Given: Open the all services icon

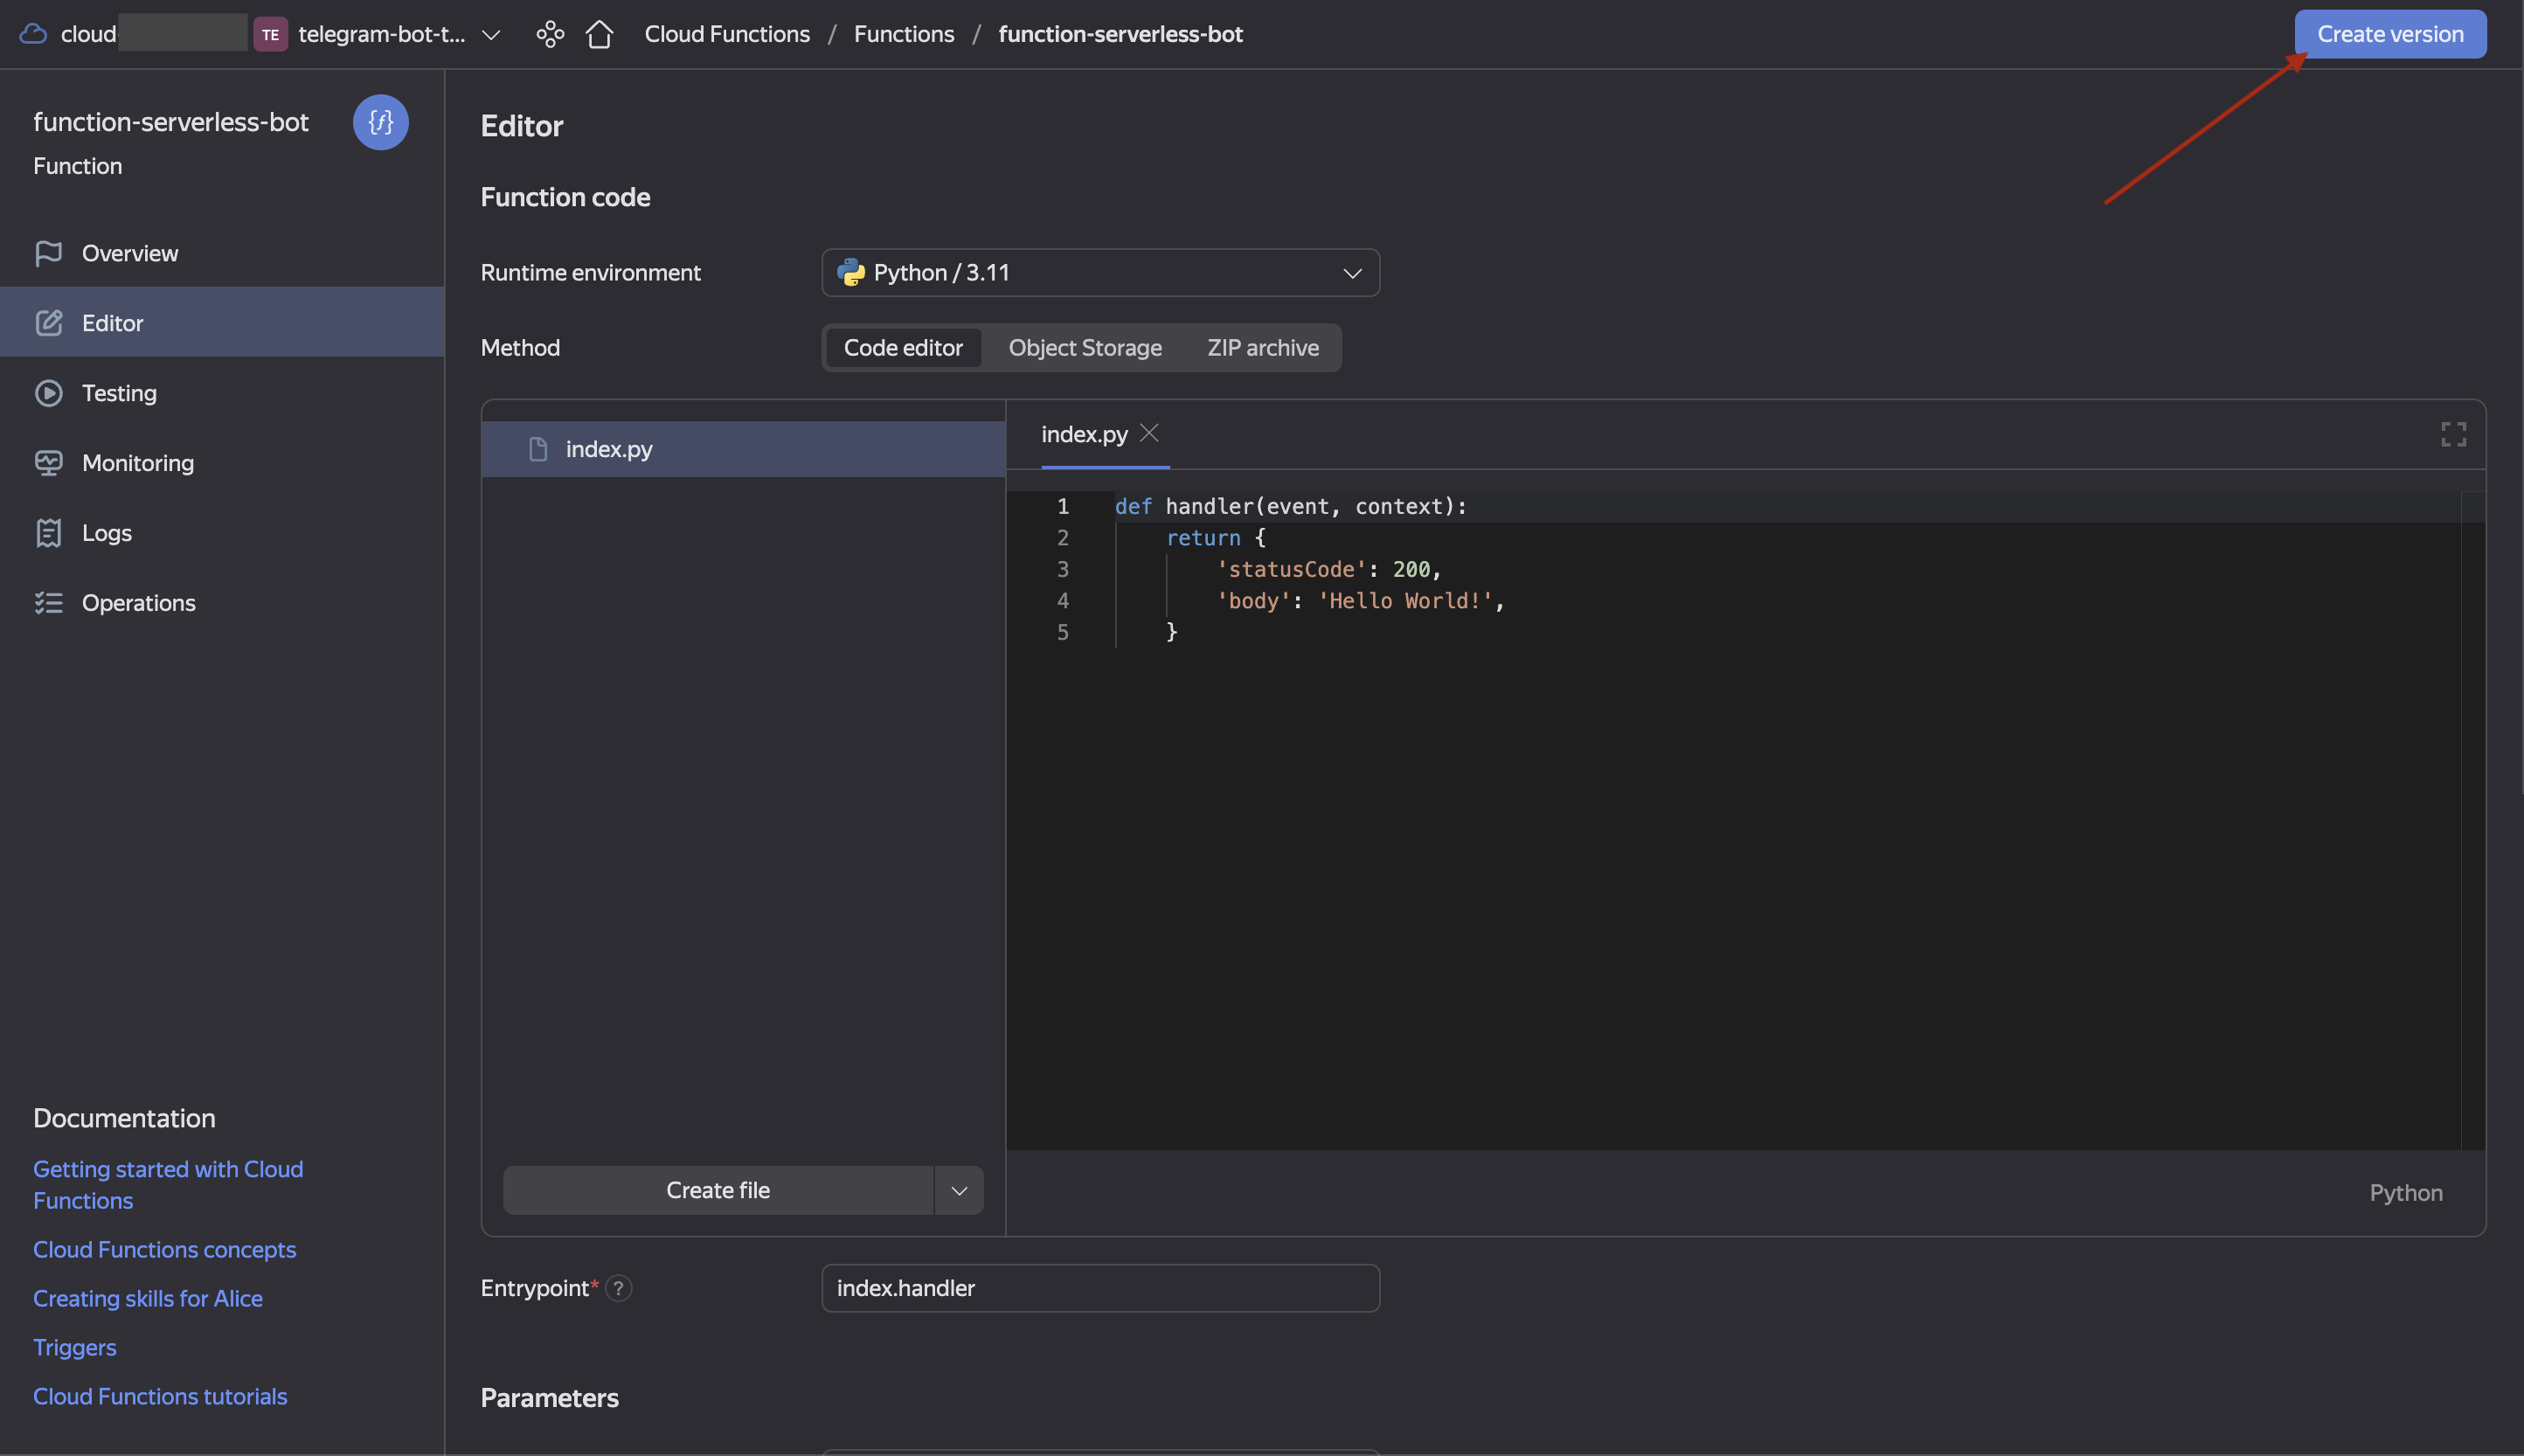Looking at the screenshot, I should pos(550,34).
